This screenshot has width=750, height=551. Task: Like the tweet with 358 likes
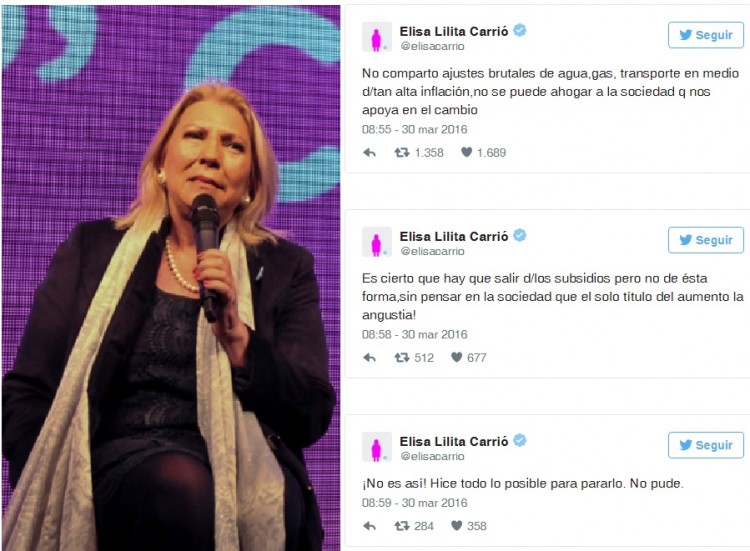pyautogui.click(x=457, y=525)
